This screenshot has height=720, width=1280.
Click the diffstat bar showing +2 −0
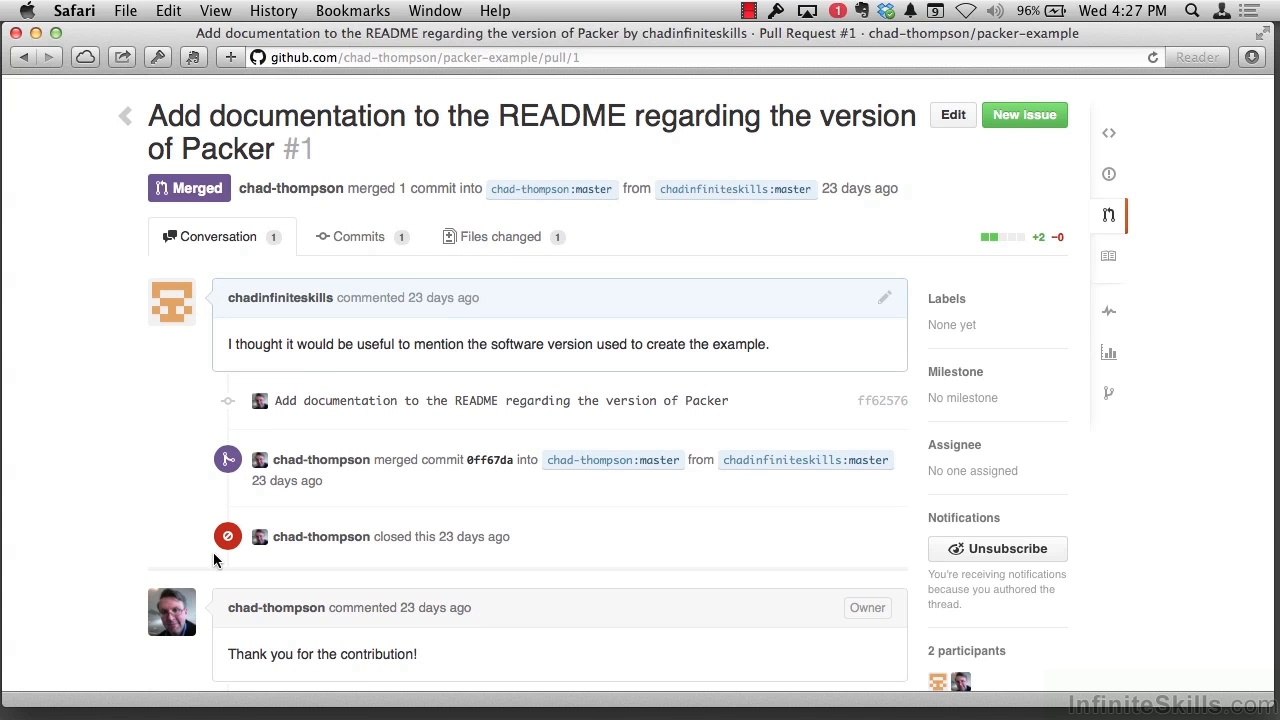coord(1022,237)
